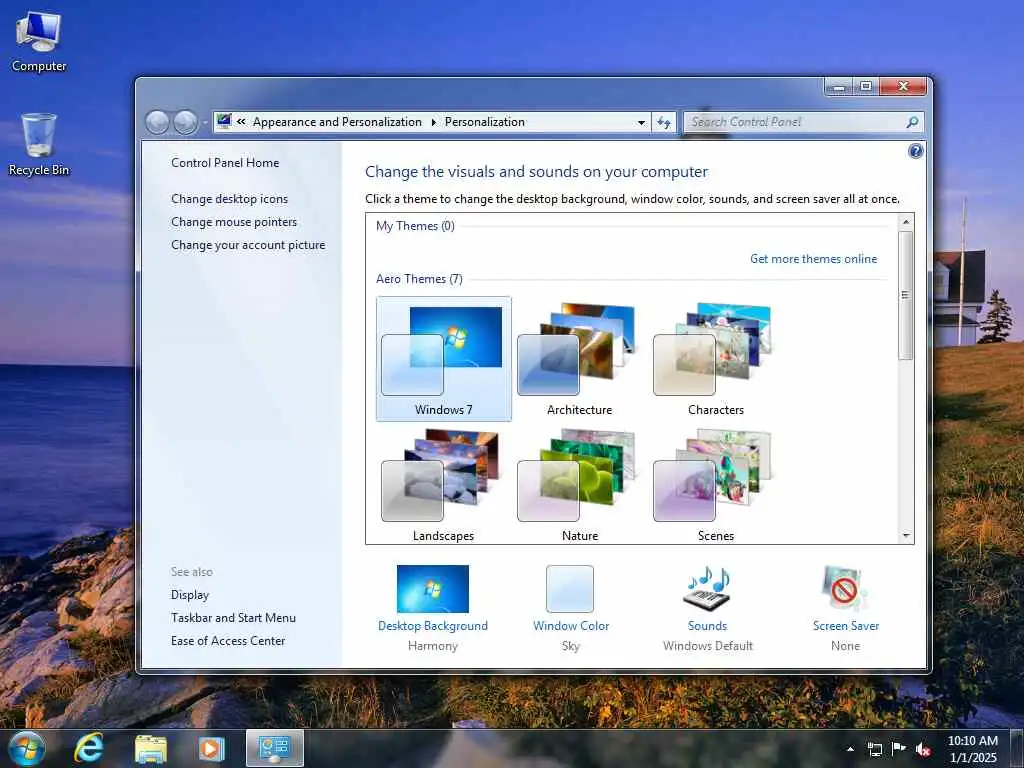
Task: Click the Refresh button beside address bar
Action: [x=664, y=122]
